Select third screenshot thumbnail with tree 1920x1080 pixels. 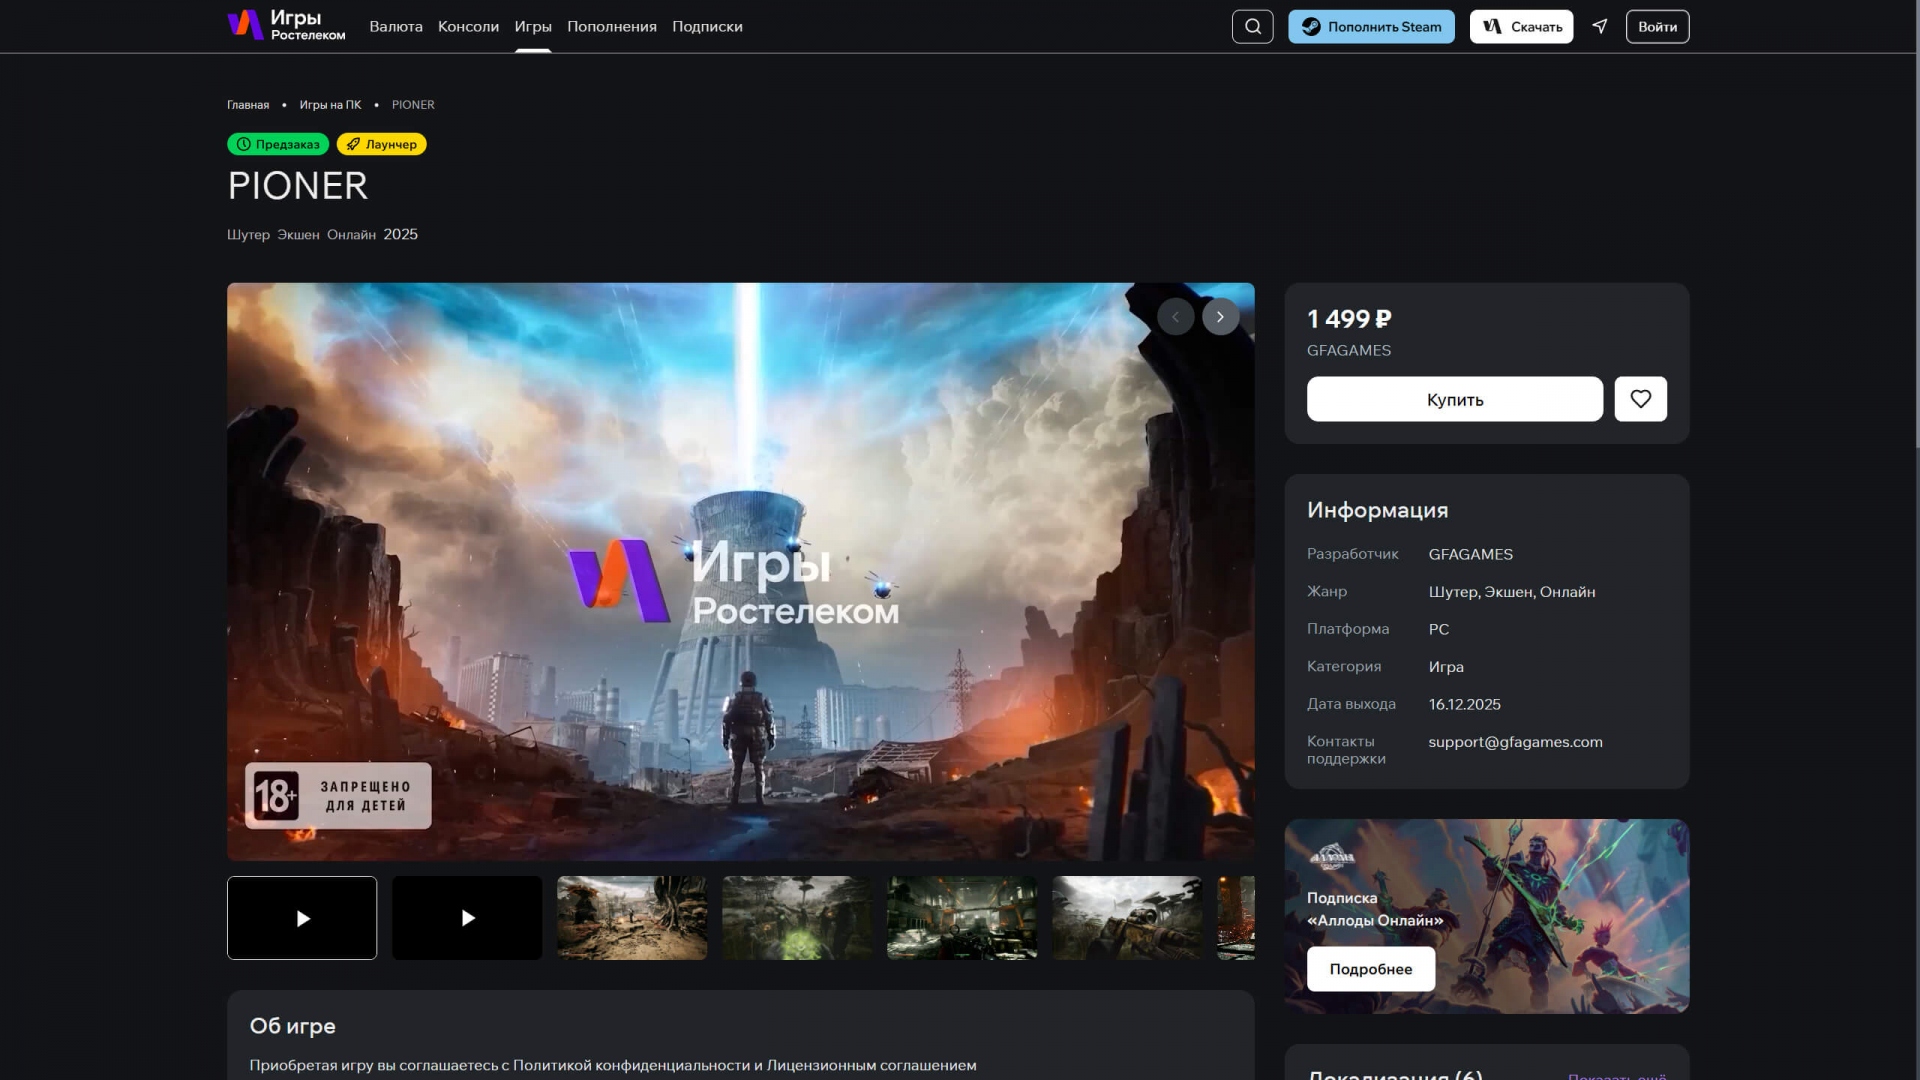(x=632, y=918)
